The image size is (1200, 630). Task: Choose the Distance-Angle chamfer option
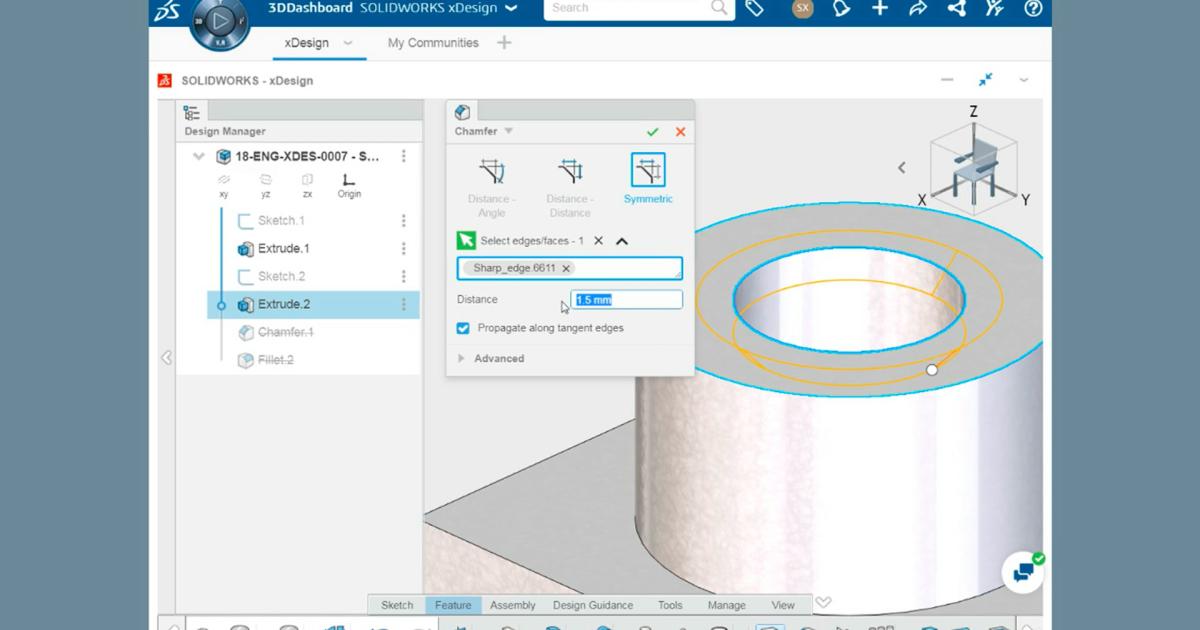coord(491,170)
